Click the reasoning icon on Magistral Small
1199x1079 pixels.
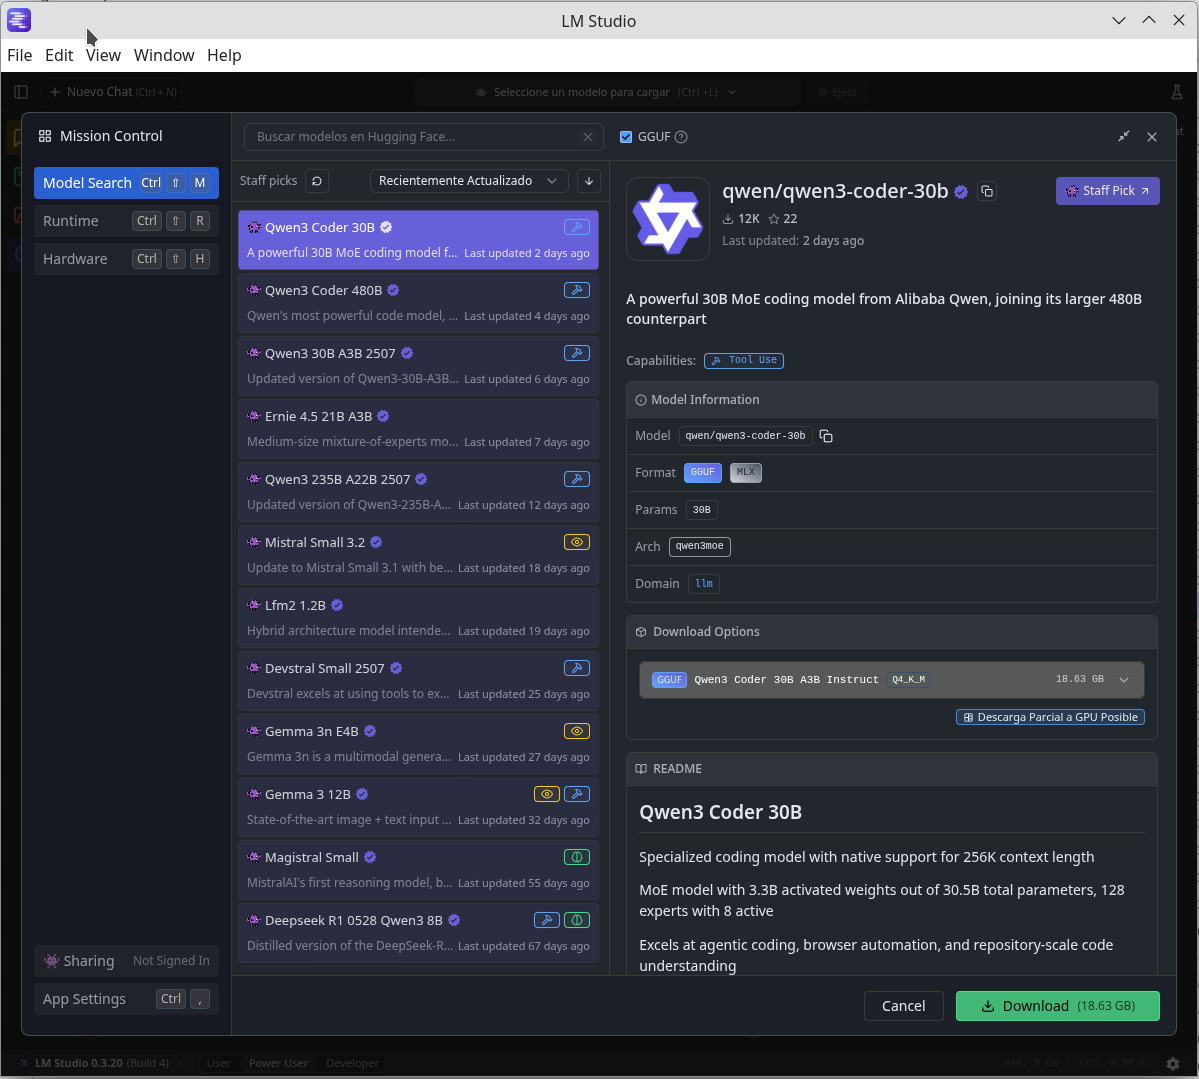pyautogui.click(x=577, y=857)
